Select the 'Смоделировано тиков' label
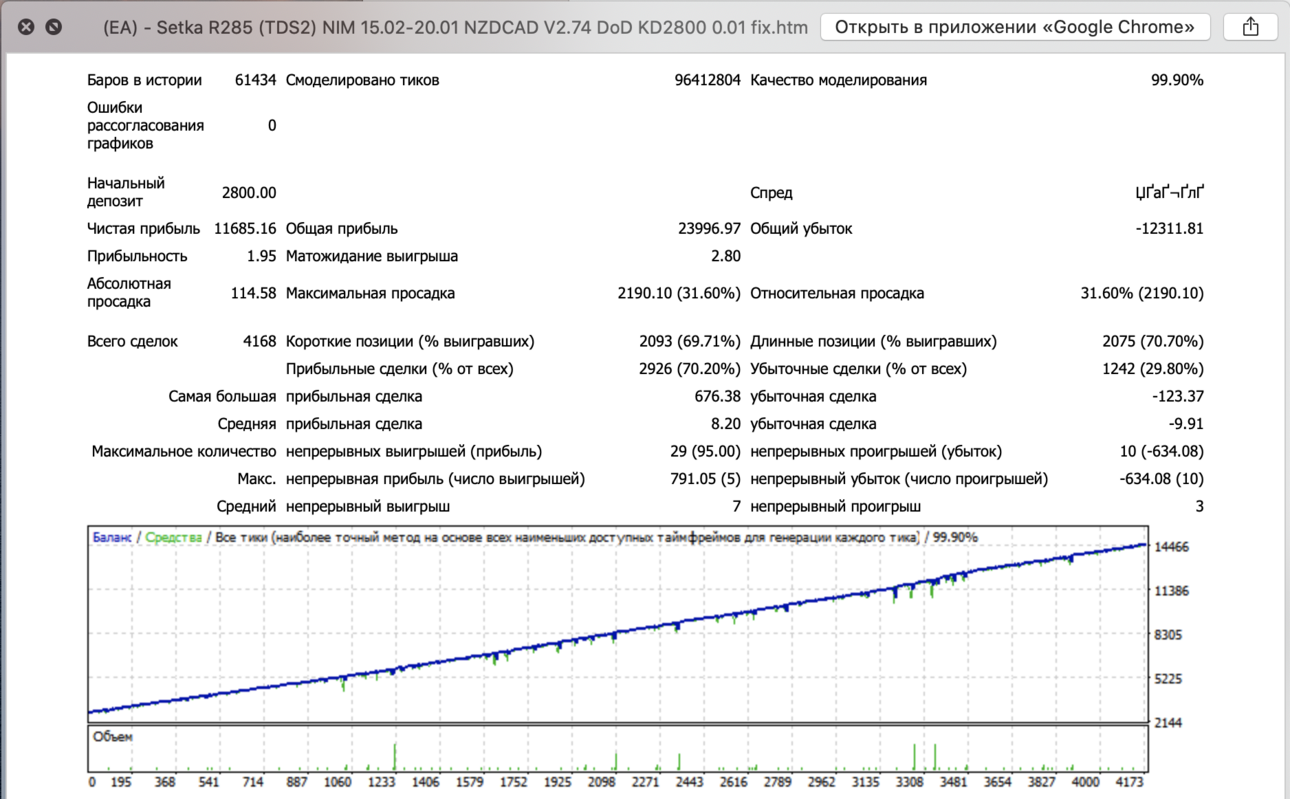 362,80
